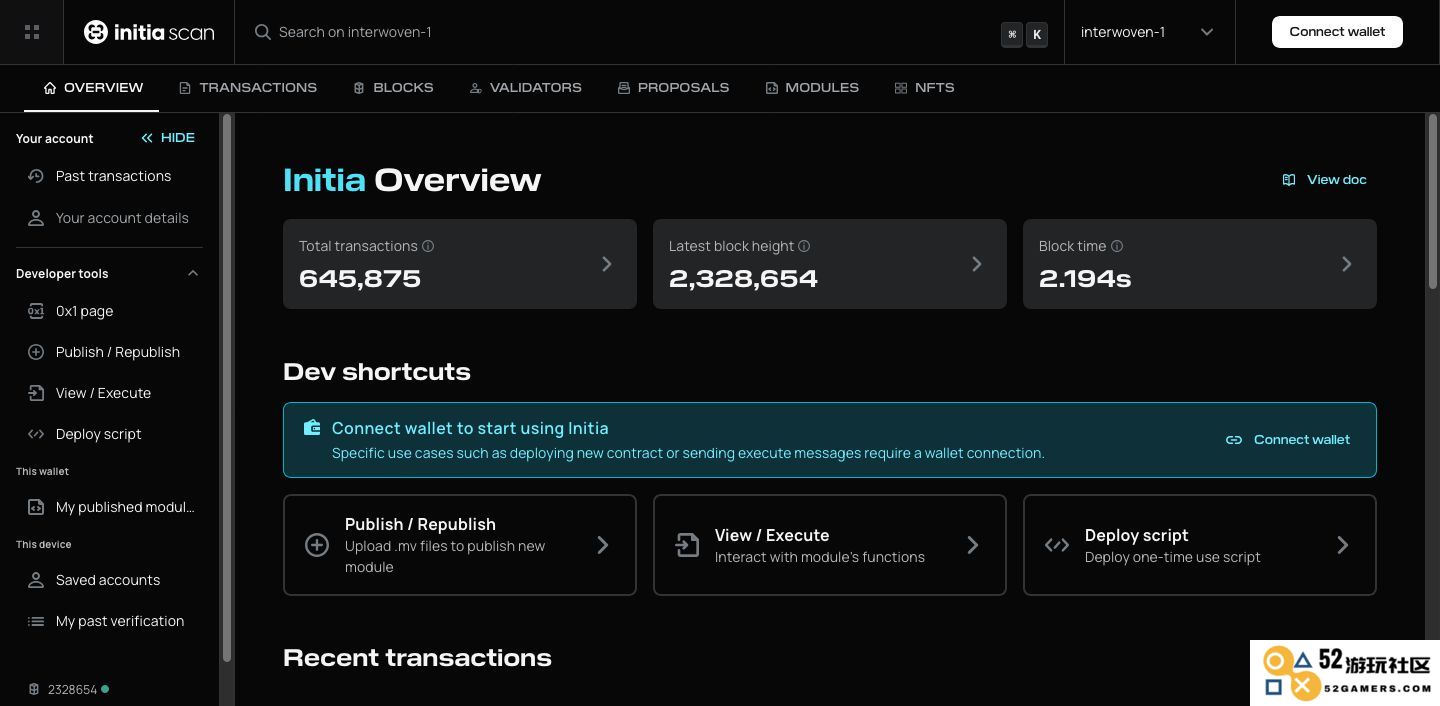Screen dimensions: 1440x706
Task: Click the Your account details person icon
Action: [x=36, y=218]
